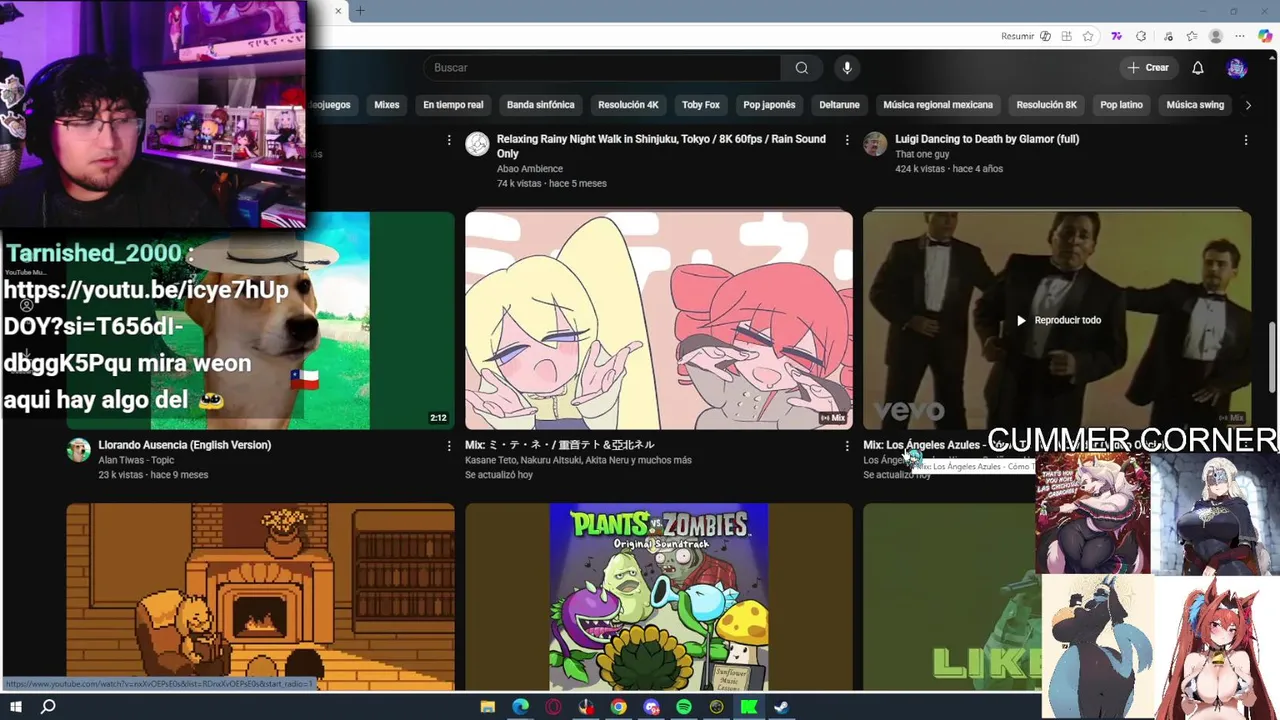Open the browser Settings and more menu

1240,36
